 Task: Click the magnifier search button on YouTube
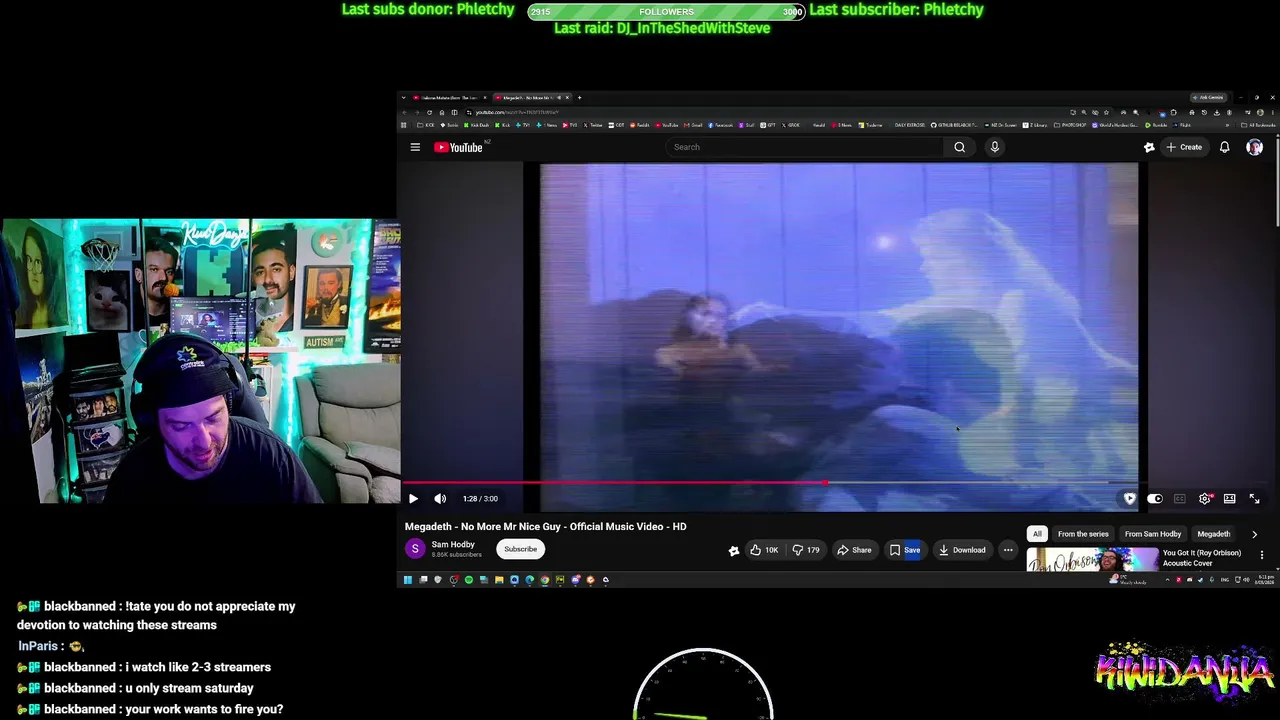[x=959, y=147]
